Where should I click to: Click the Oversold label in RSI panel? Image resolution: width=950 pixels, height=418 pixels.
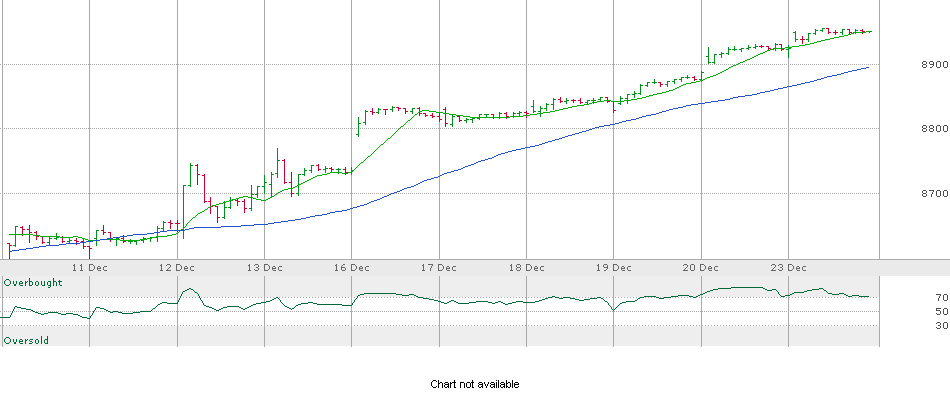point(26,341)
